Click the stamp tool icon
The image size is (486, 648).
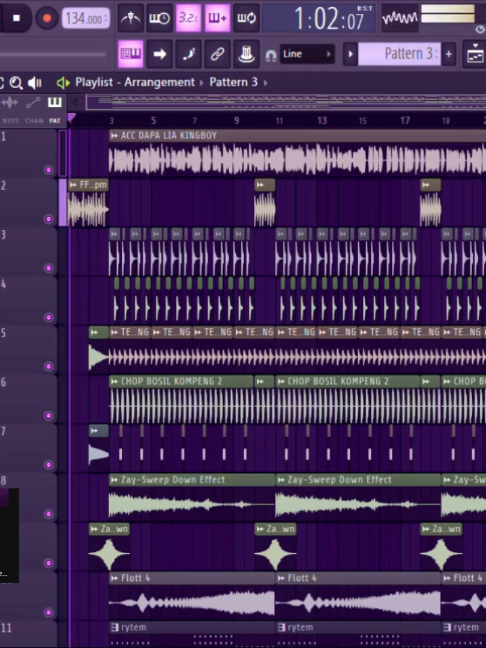(246, 54)
